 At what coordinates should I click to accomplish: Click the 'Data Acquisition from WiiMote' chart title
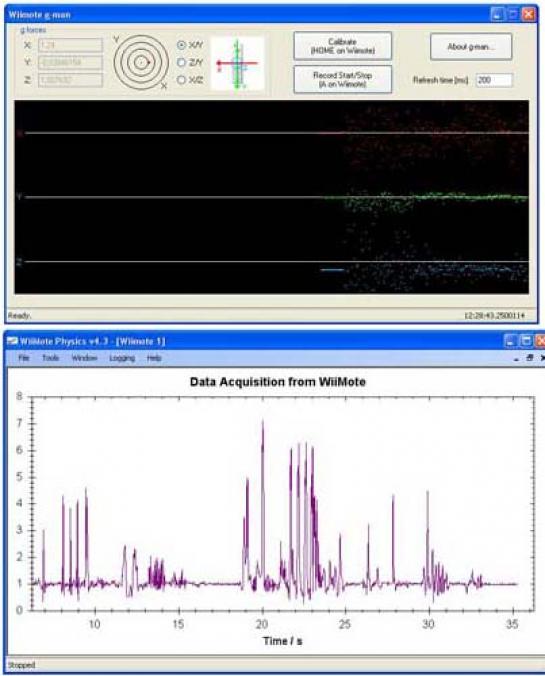[278, 382]
